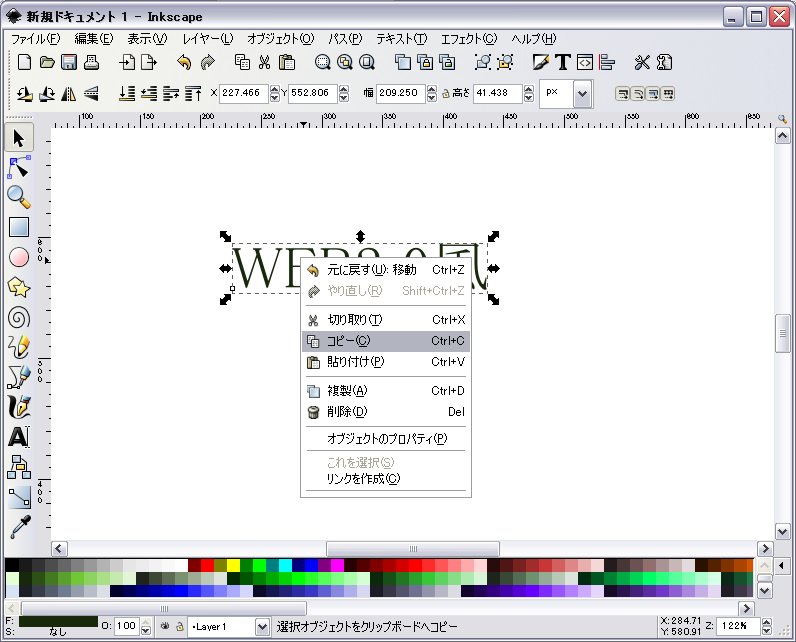The width and height of the screenshot is (796, 642).
Task: Select the Text tool in toolbox
Action: tap(19, 437)
